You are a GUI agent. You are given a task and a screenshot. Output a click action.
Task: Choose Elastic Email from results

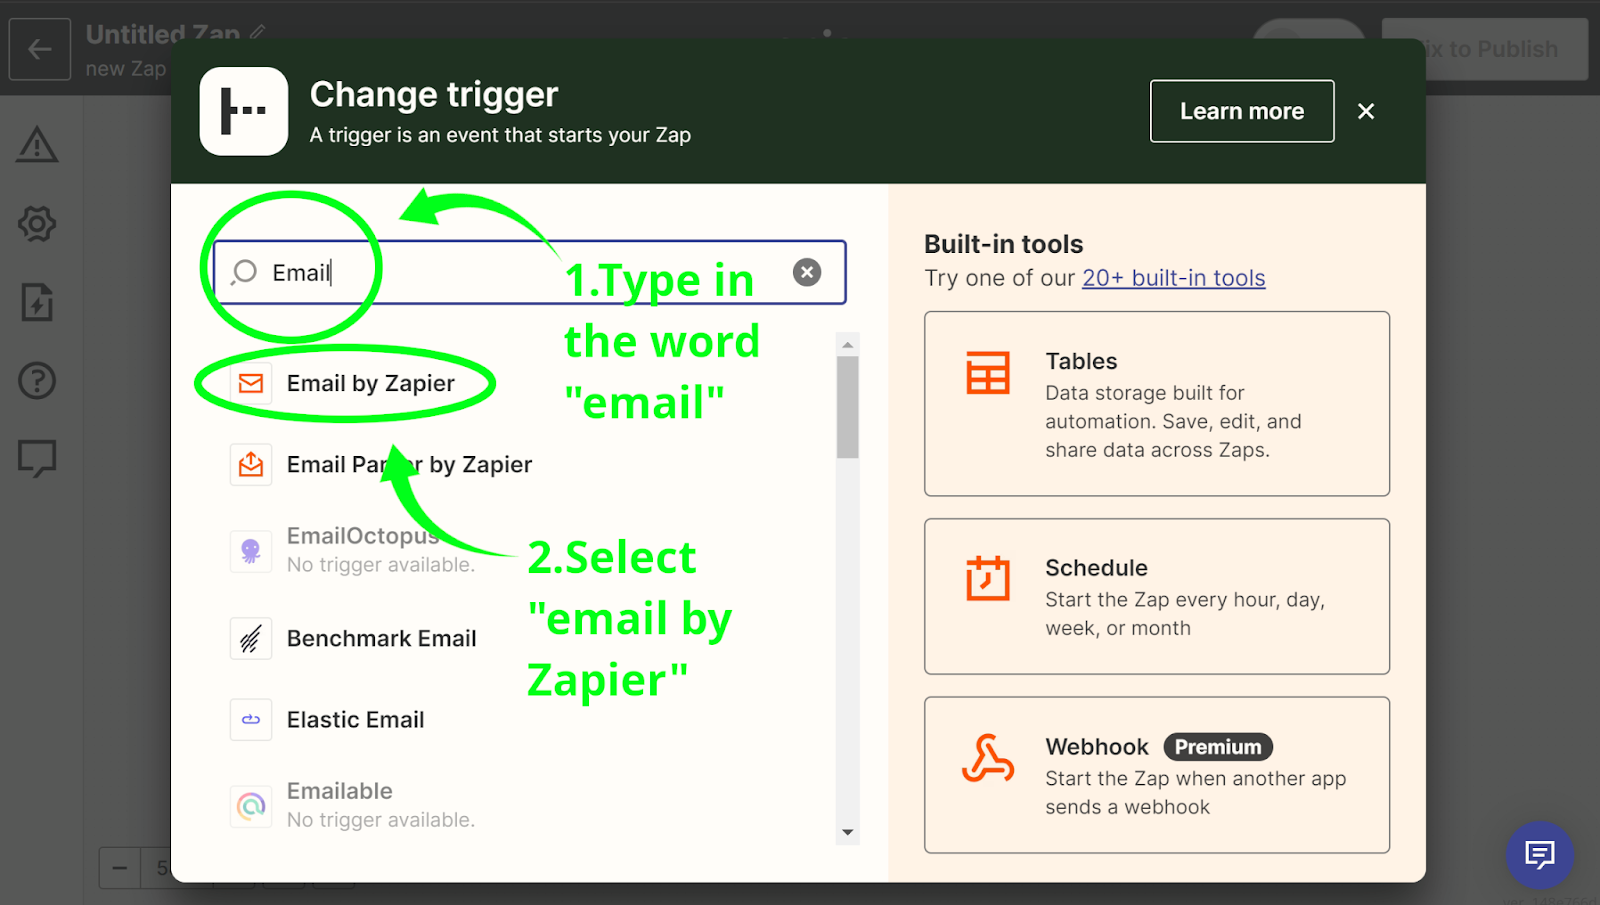click(x=355, y=719)
